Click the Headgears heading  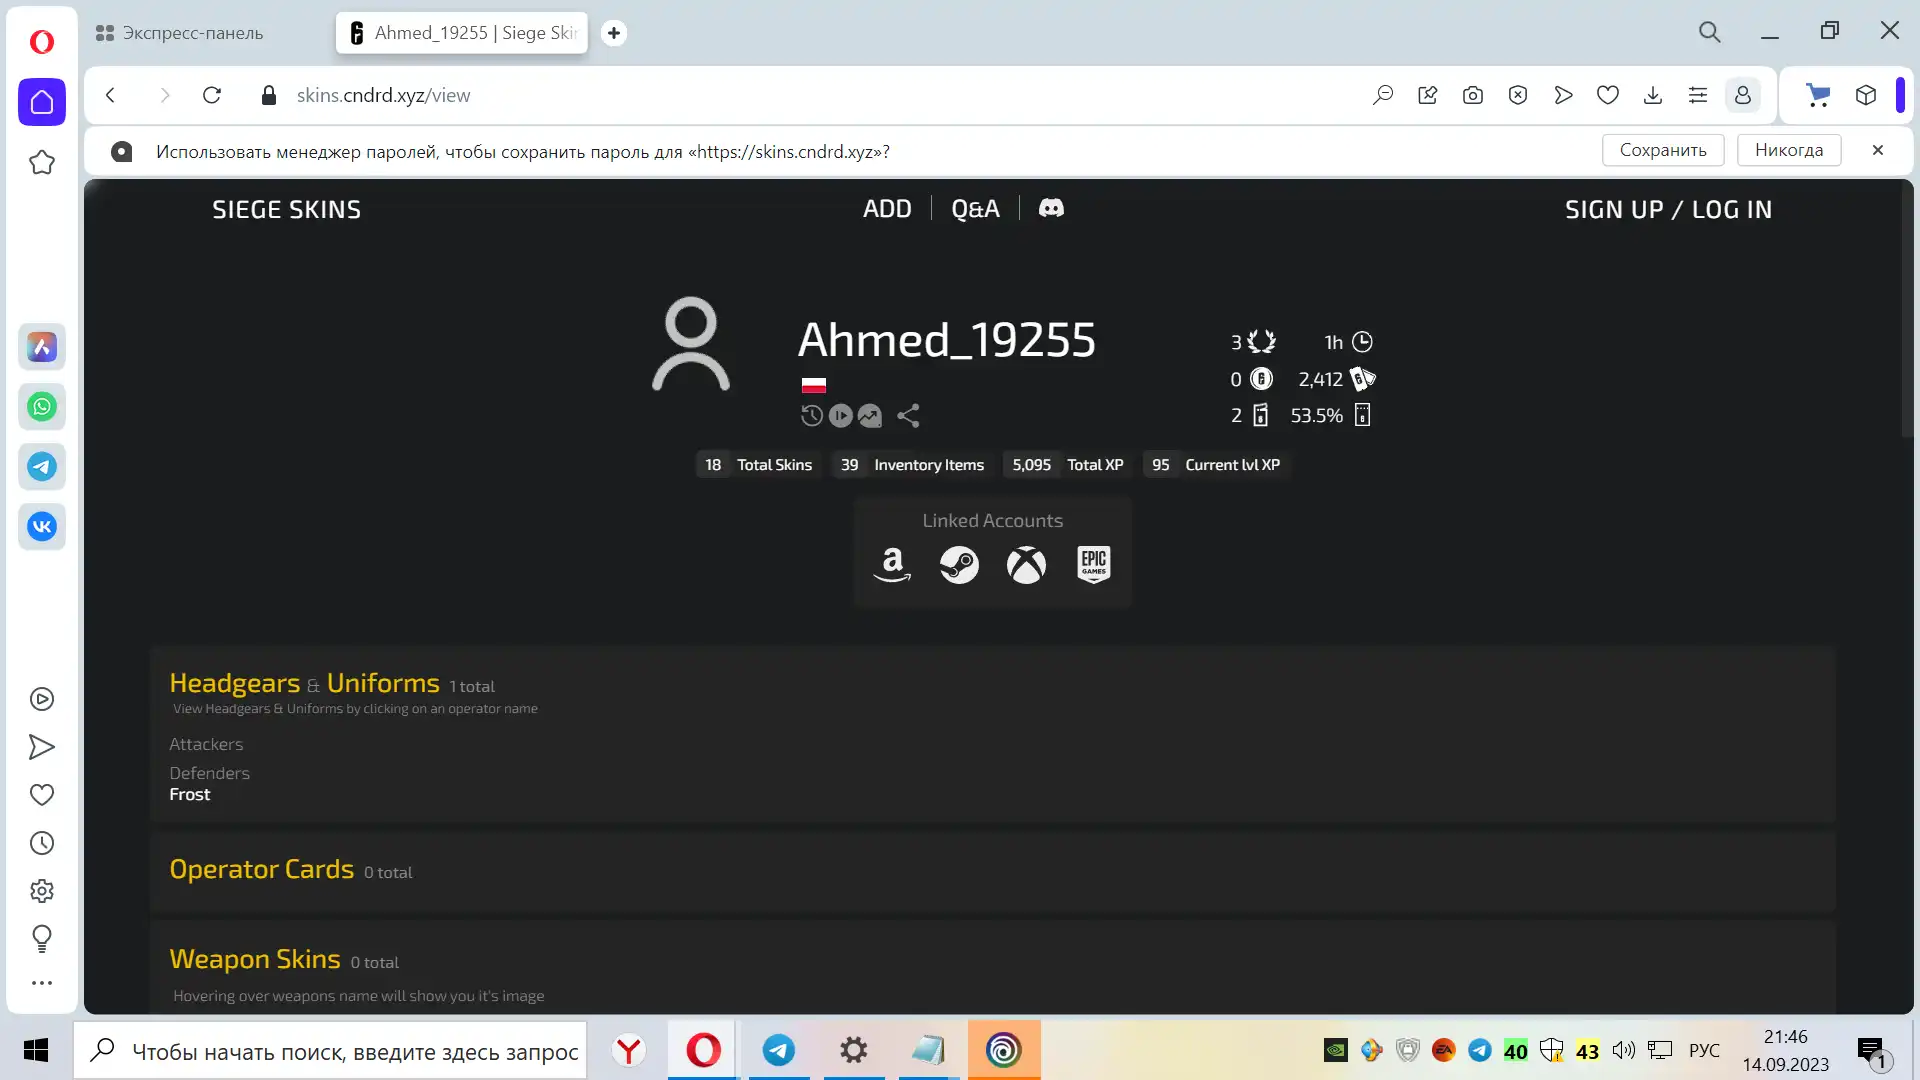pos(235,683)
